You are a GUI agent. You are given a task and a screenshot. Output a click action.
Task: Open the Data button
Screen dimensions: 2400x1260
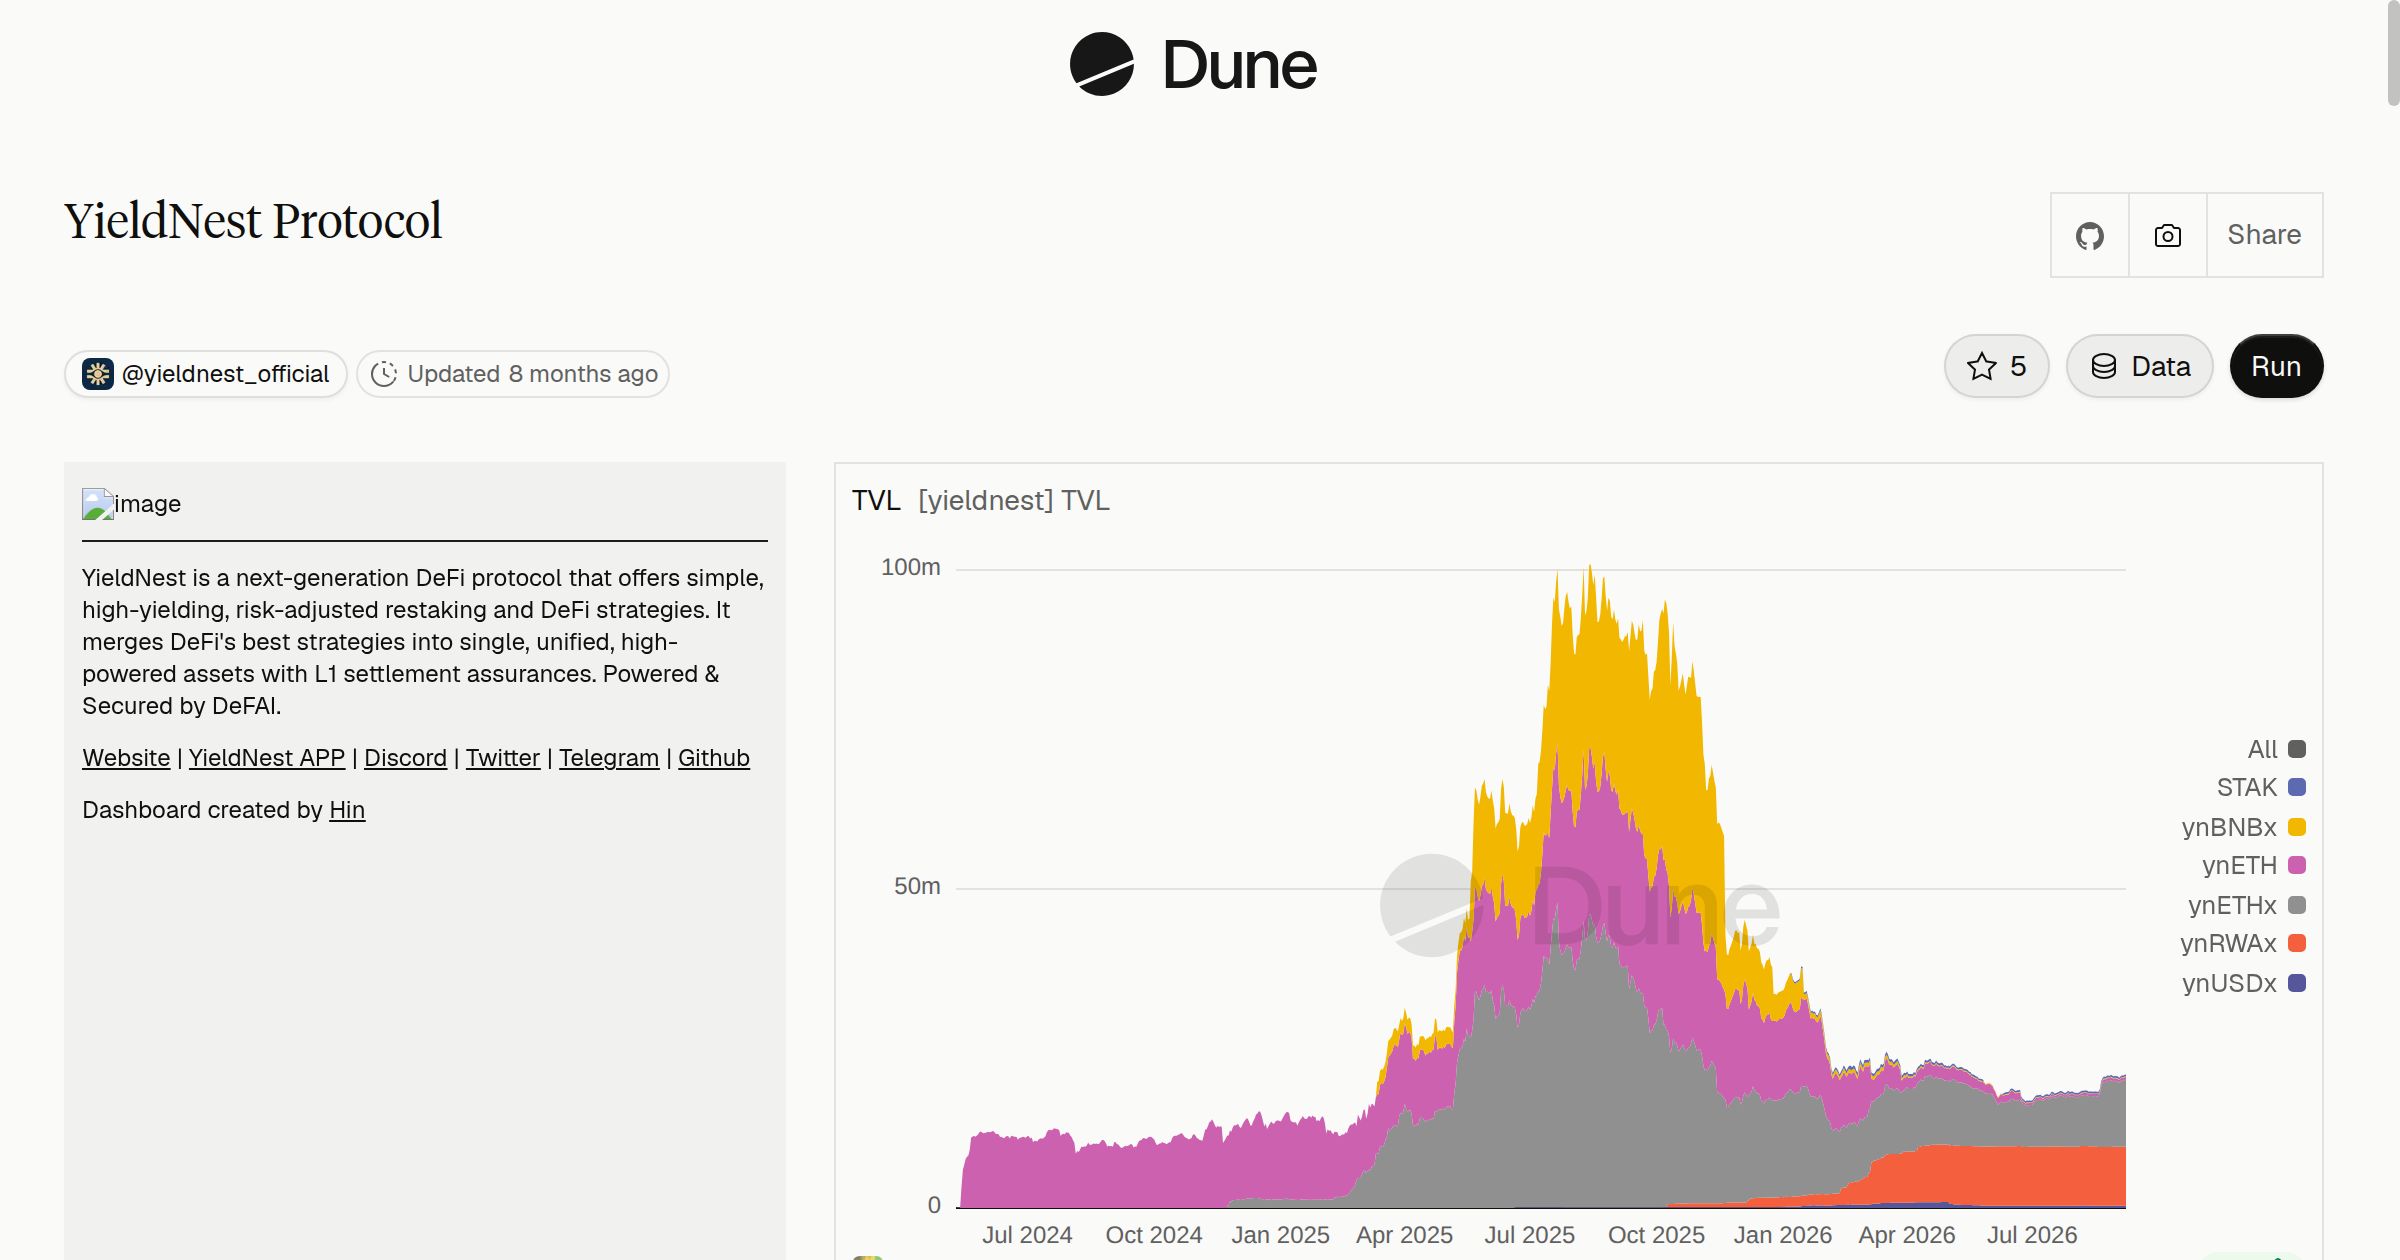click(2139, 366)
